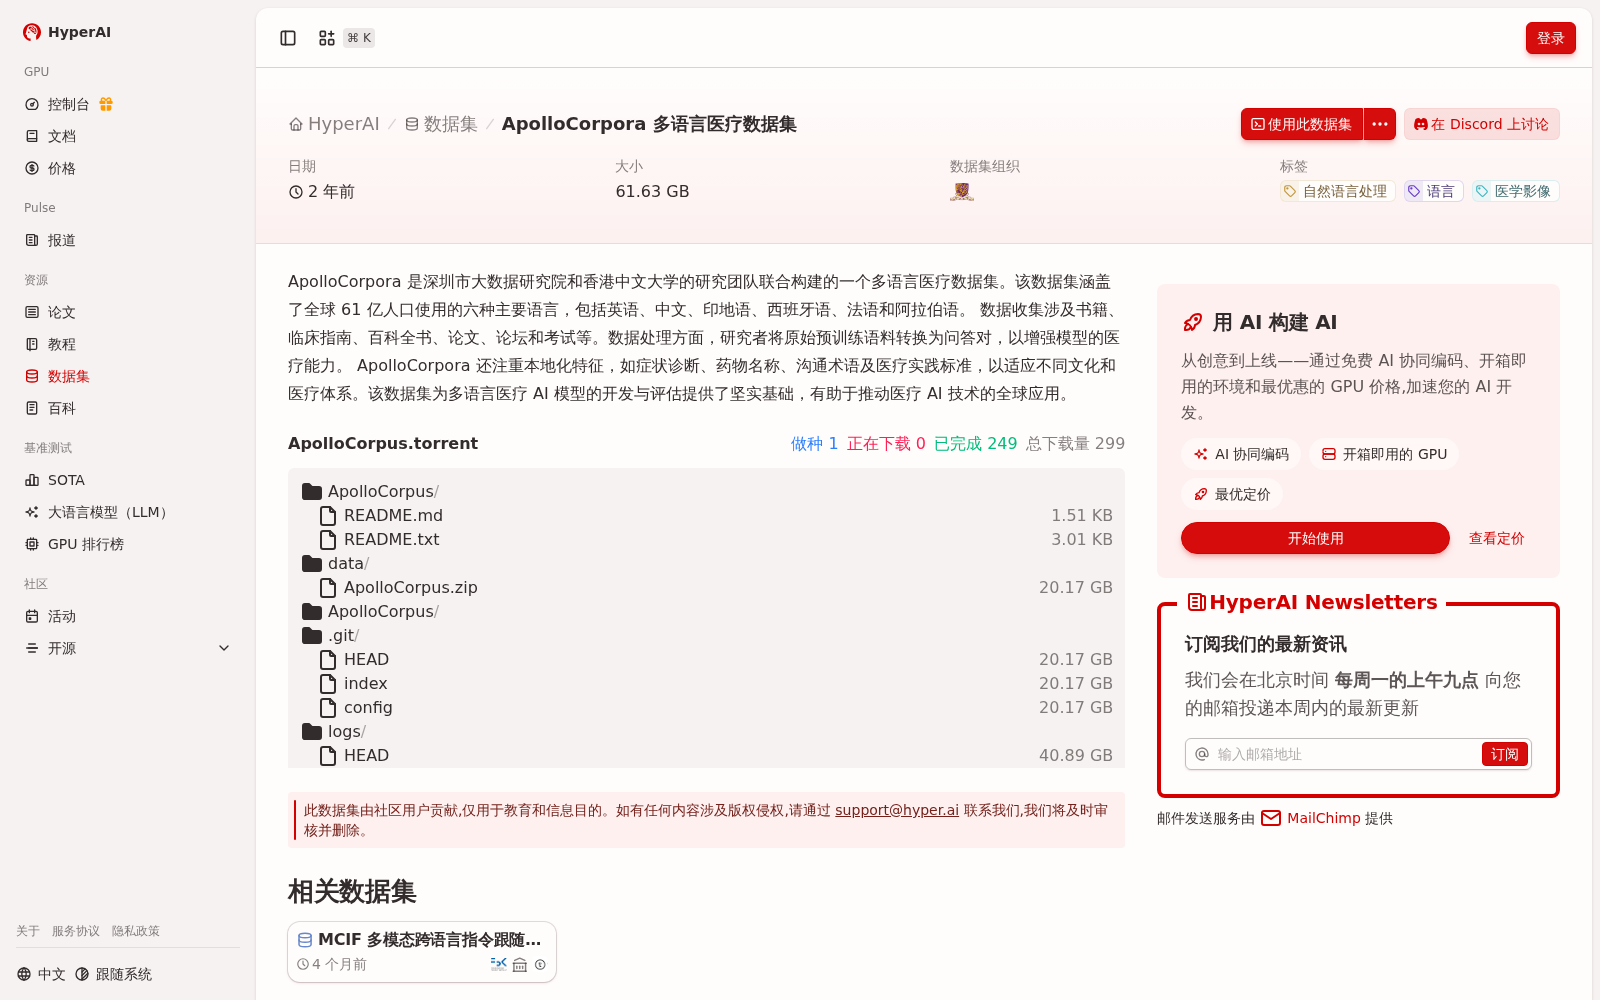Image resolution: width=1600 pixels, height=1000 pixels.
Task: Click the logs/ folder
Action: click(x=334, y=731)
